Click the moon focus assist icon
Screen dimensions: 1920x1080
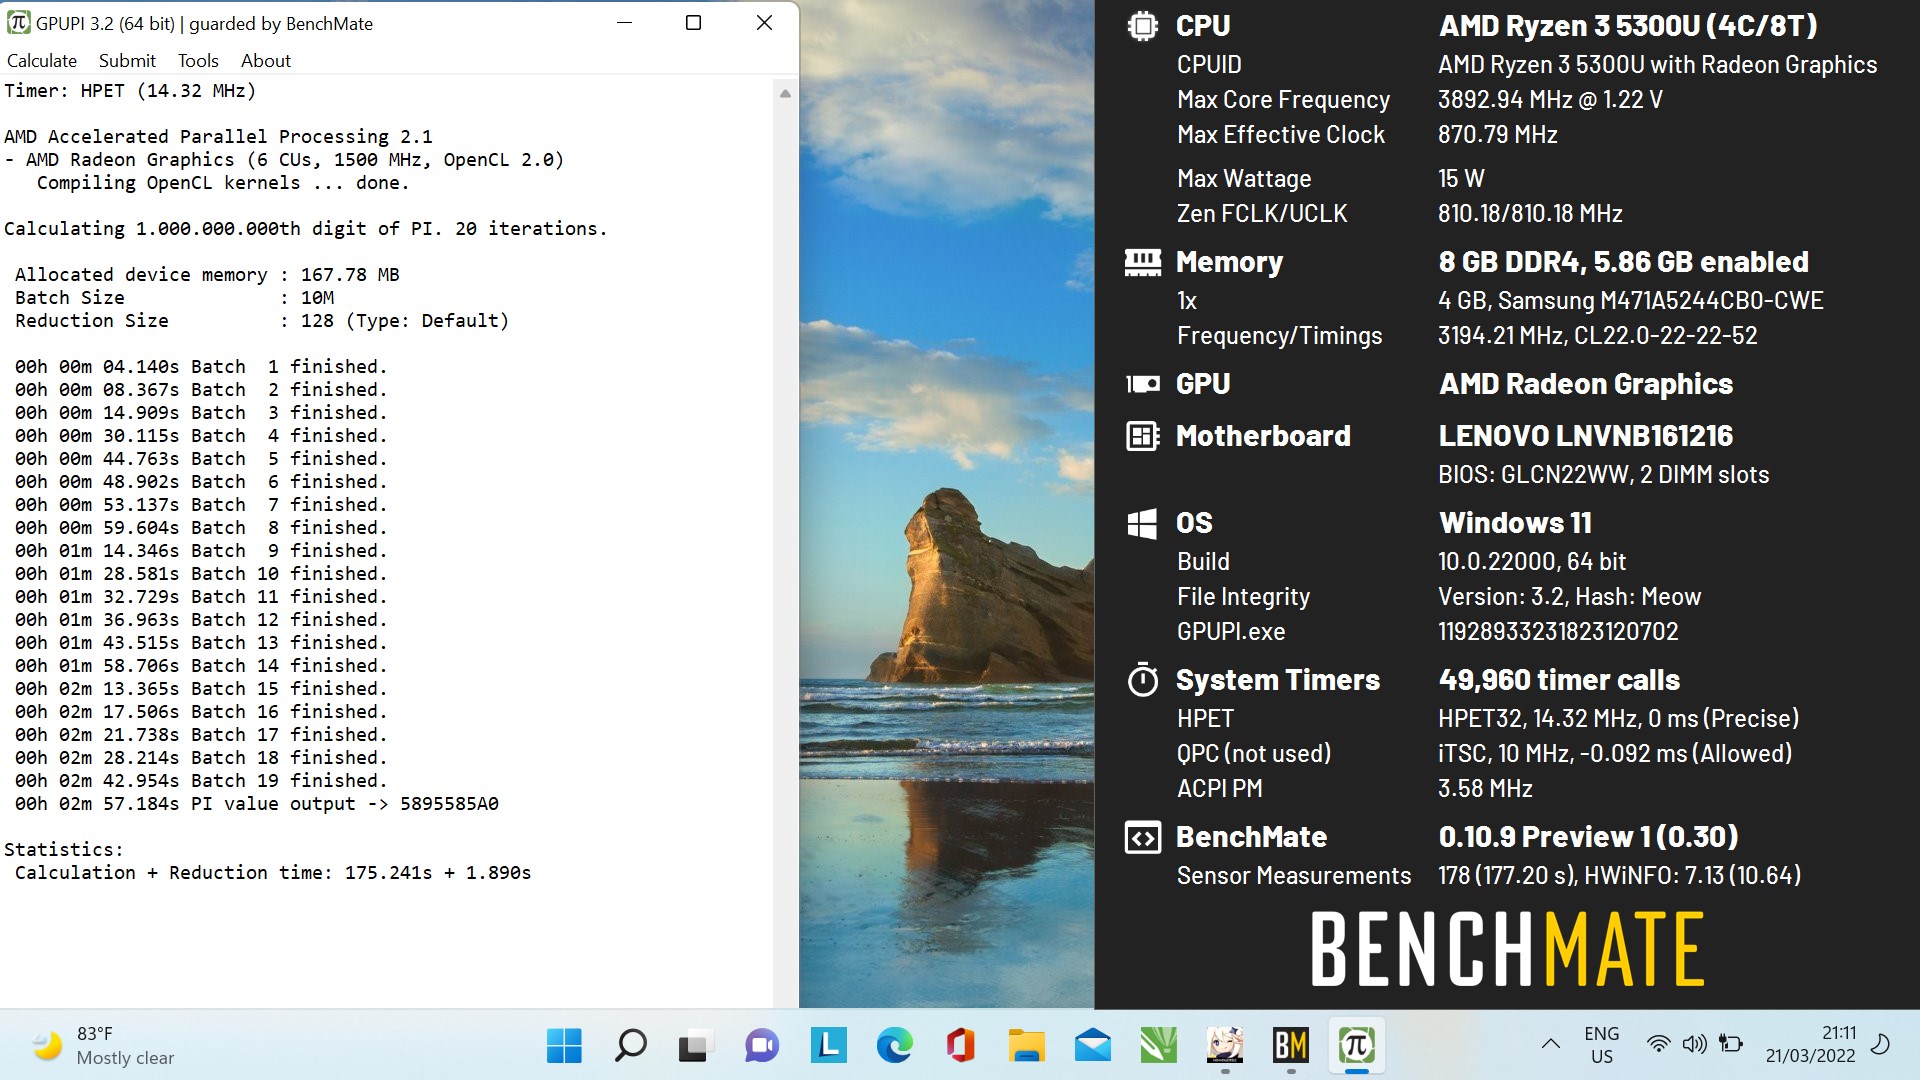(1880, 1045)
